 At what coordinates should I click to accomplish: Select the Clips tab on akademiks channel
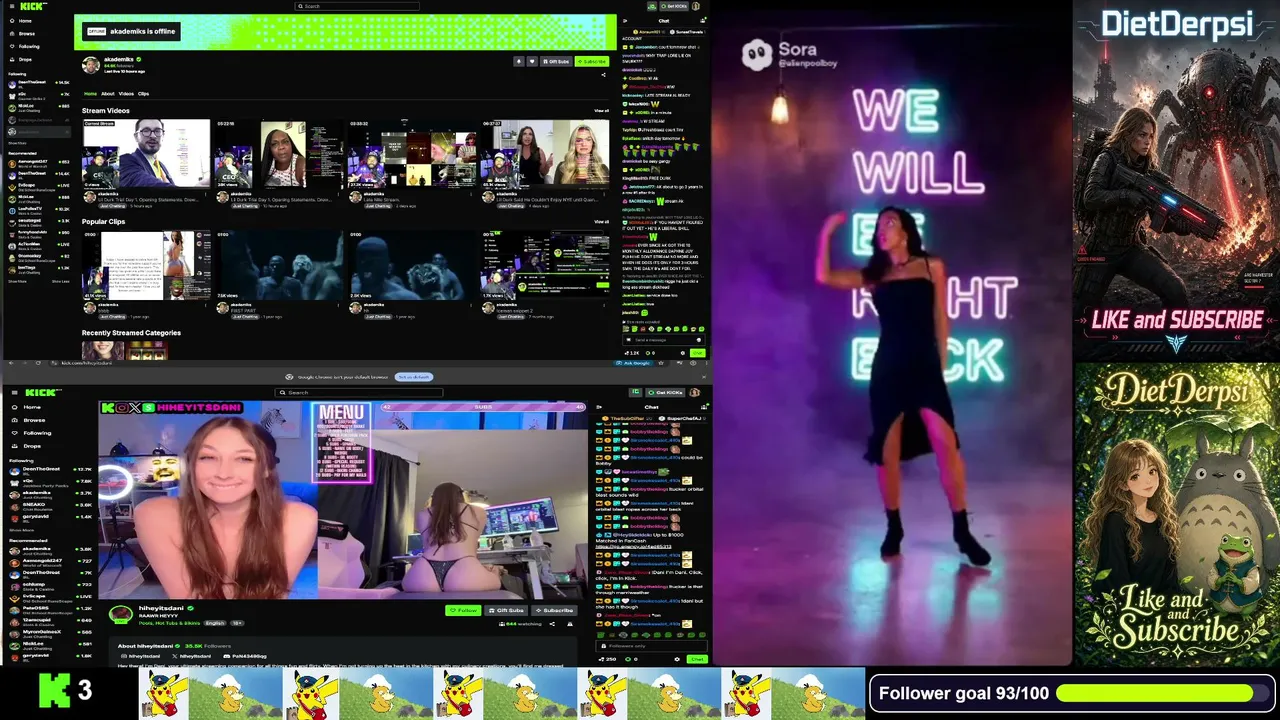pyautogui.click(x=143, y=94)
